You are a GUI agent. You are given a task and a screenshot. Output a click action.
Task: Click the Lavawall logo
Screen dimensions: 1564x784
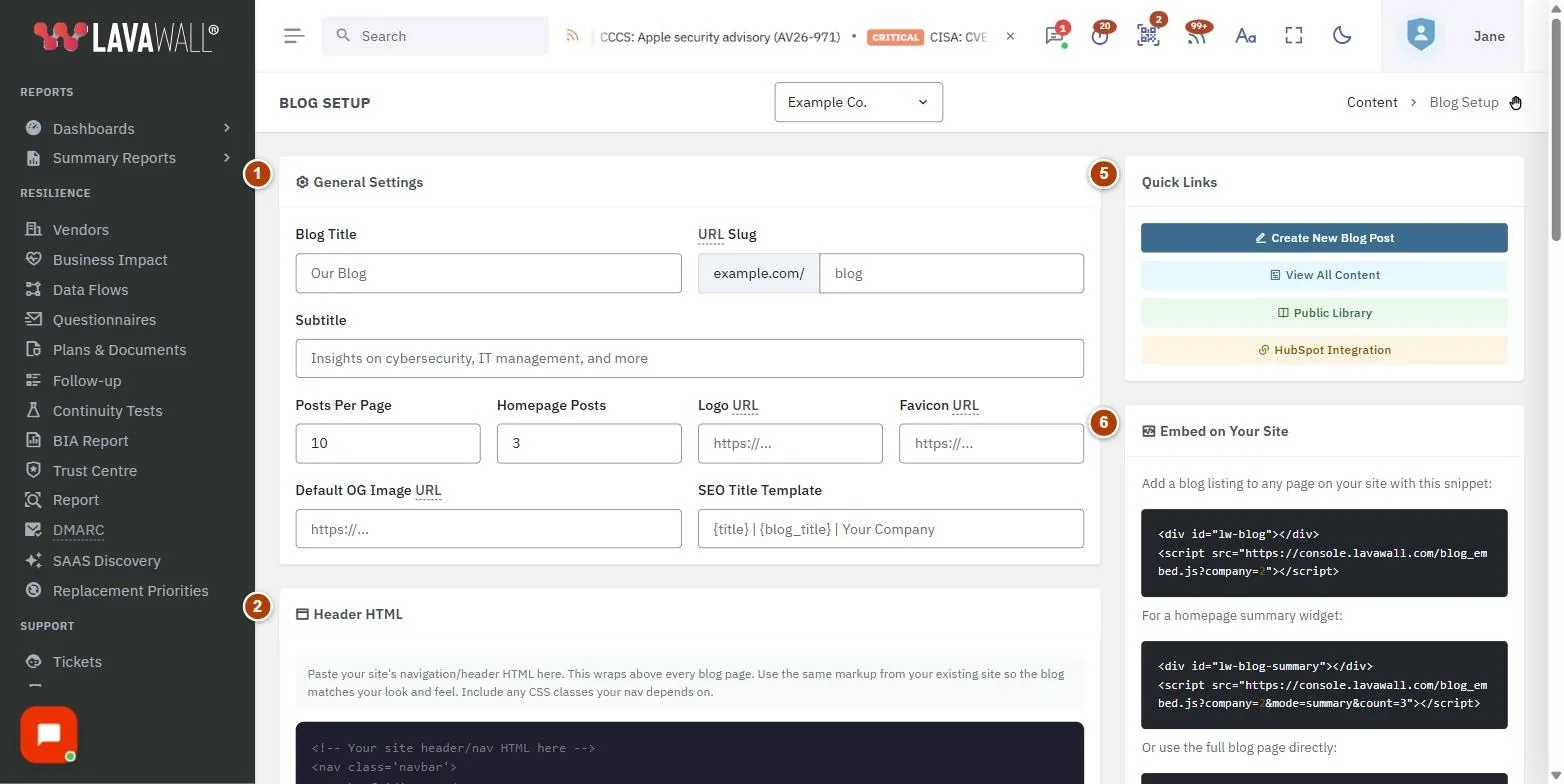pos(126,36)
